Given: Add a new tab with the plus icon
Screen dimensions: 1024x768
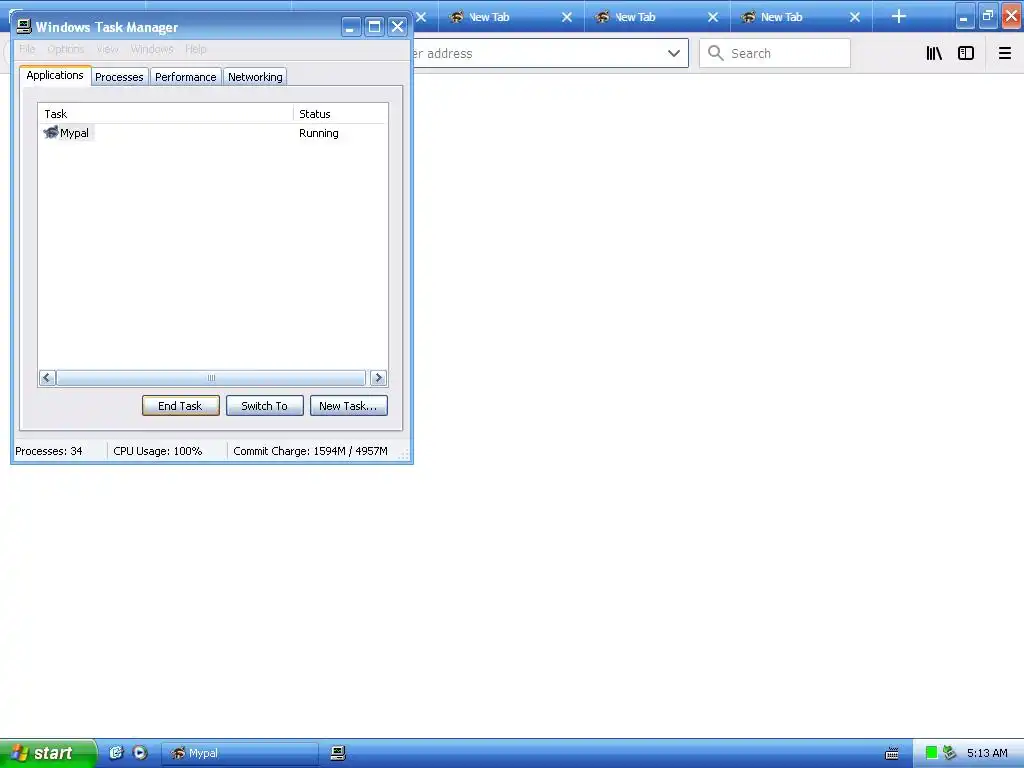Looking at the screenshot, I should coord(899,16).
